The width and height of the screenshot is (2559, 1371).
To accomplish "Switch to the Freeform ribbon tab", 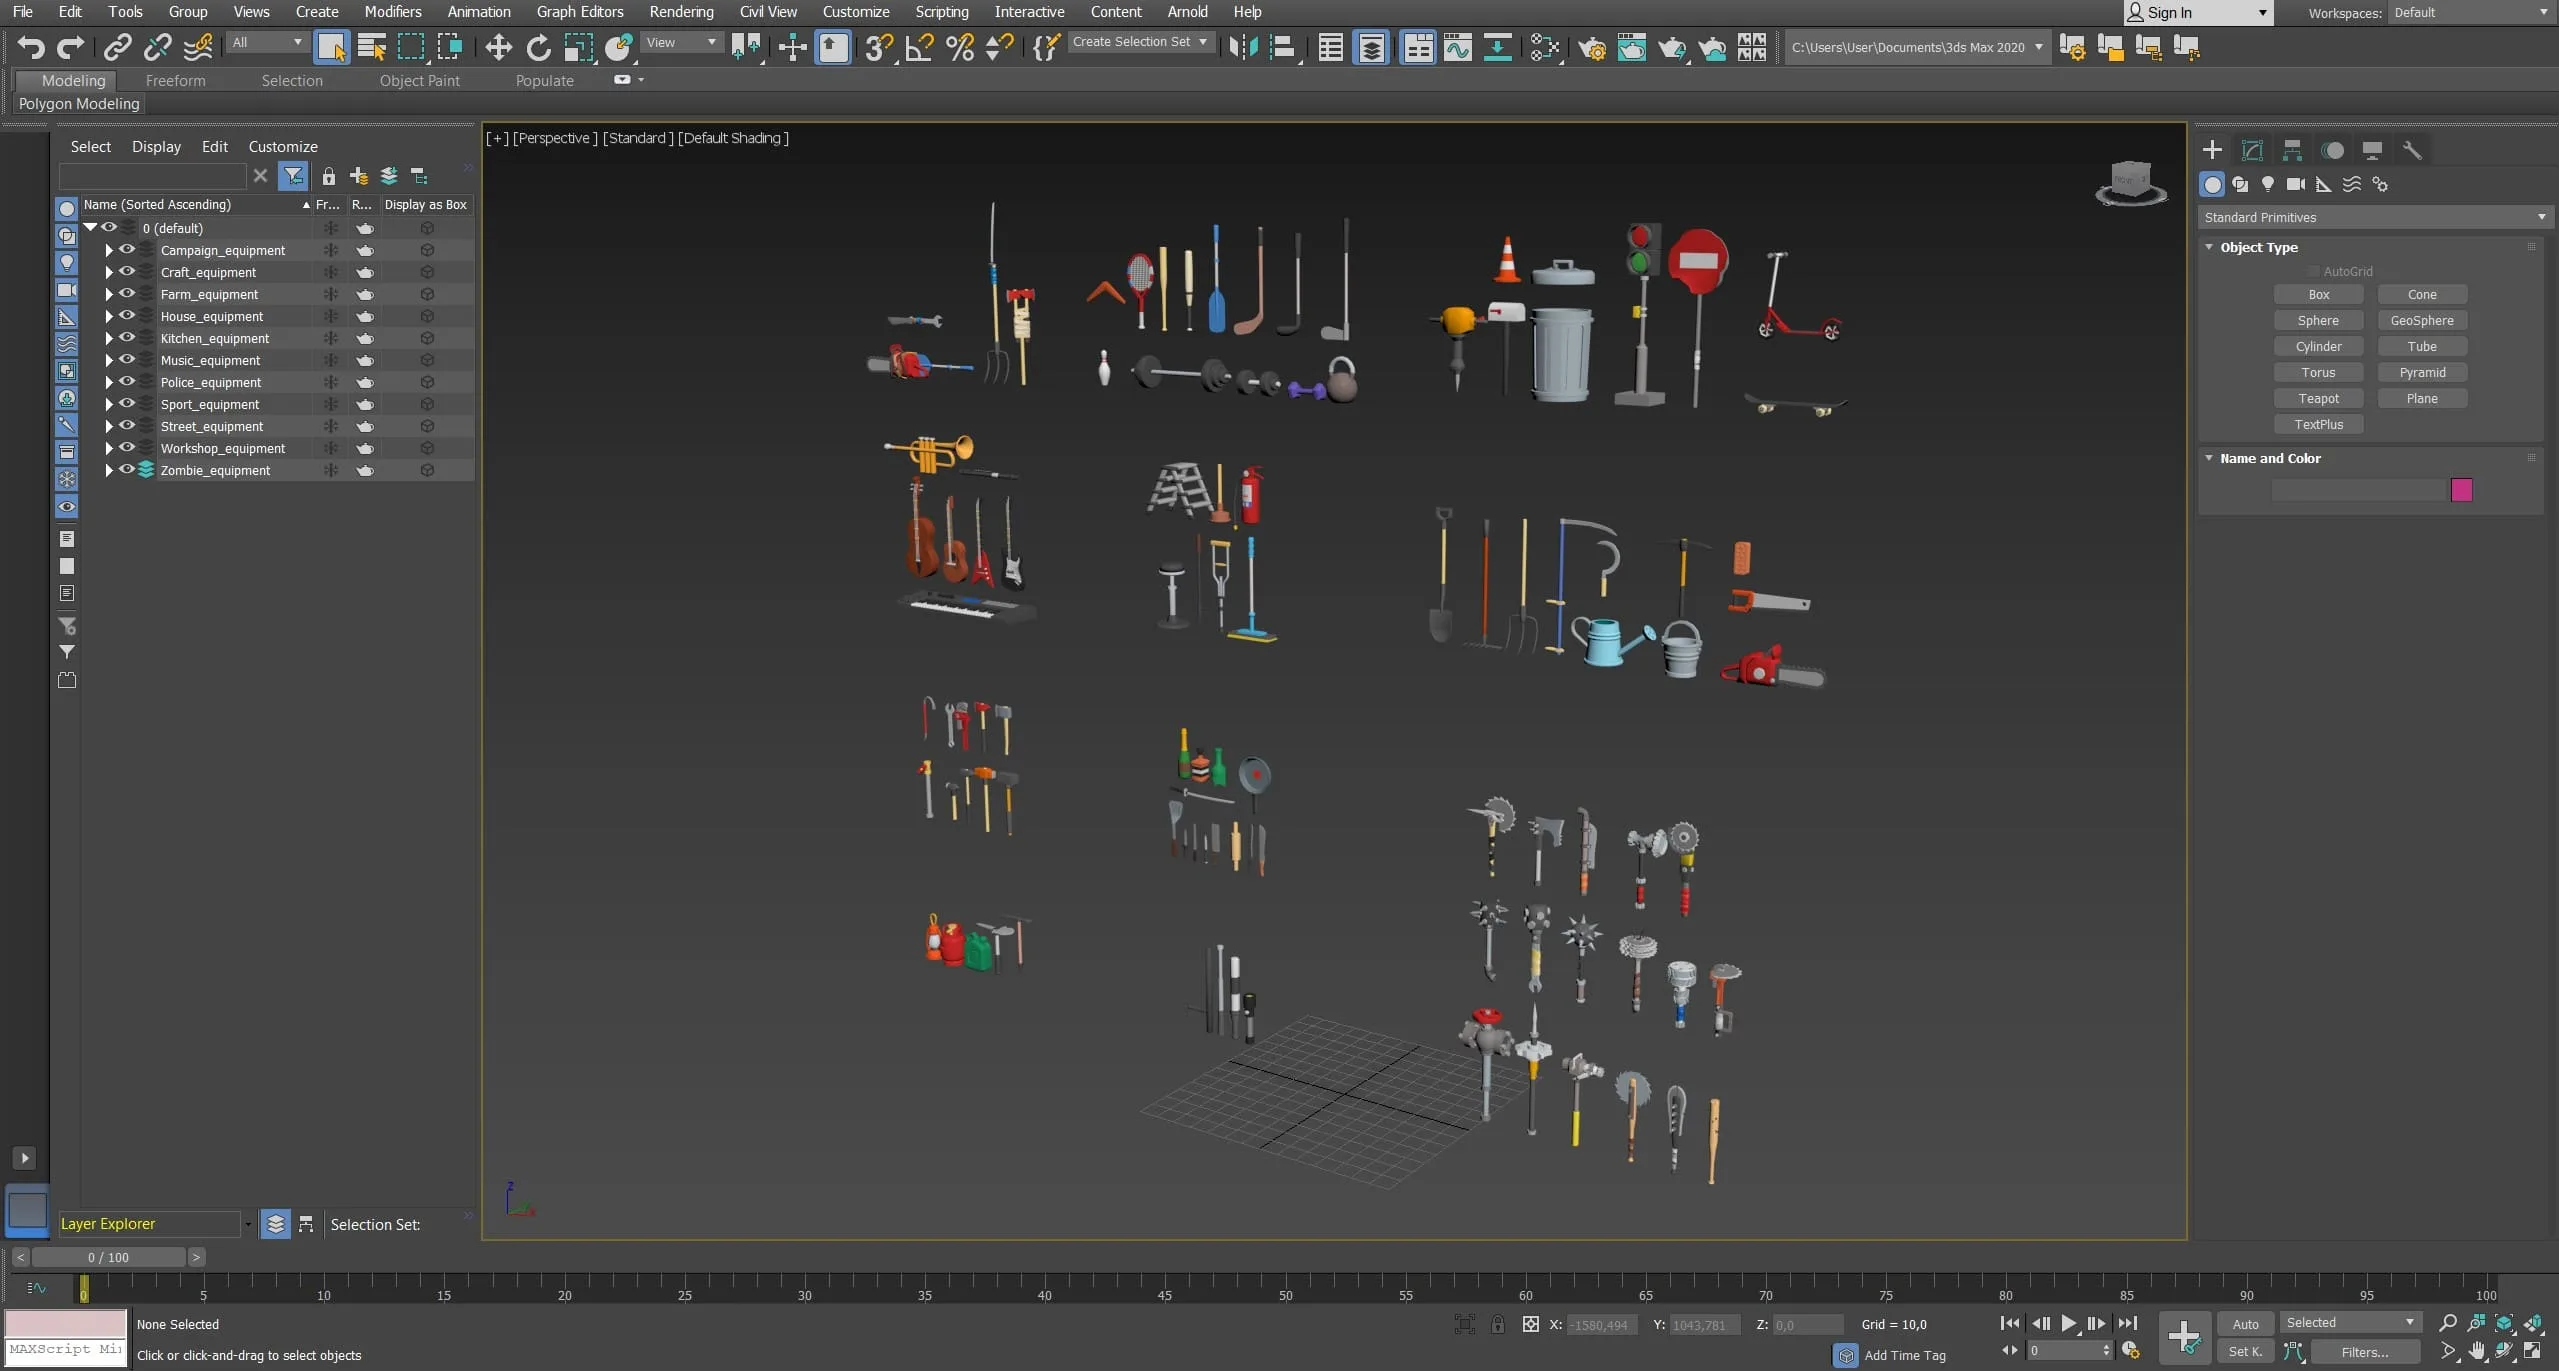I will point(175,81).
